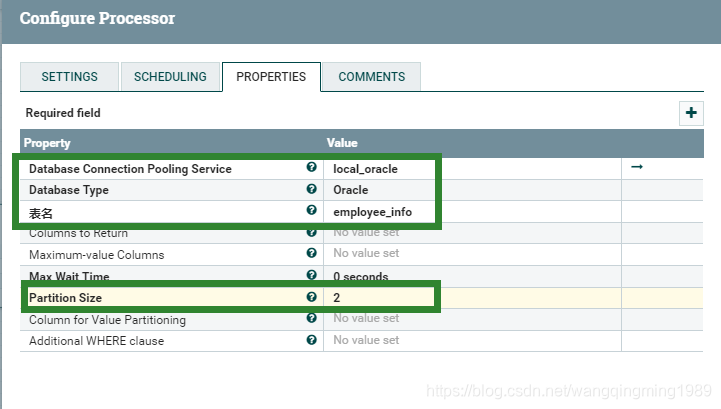Image resolution: width=721 pixels, height=409 pixels.
Task: Select Column for Value Partitioning property name
Action: coord(107,320)
